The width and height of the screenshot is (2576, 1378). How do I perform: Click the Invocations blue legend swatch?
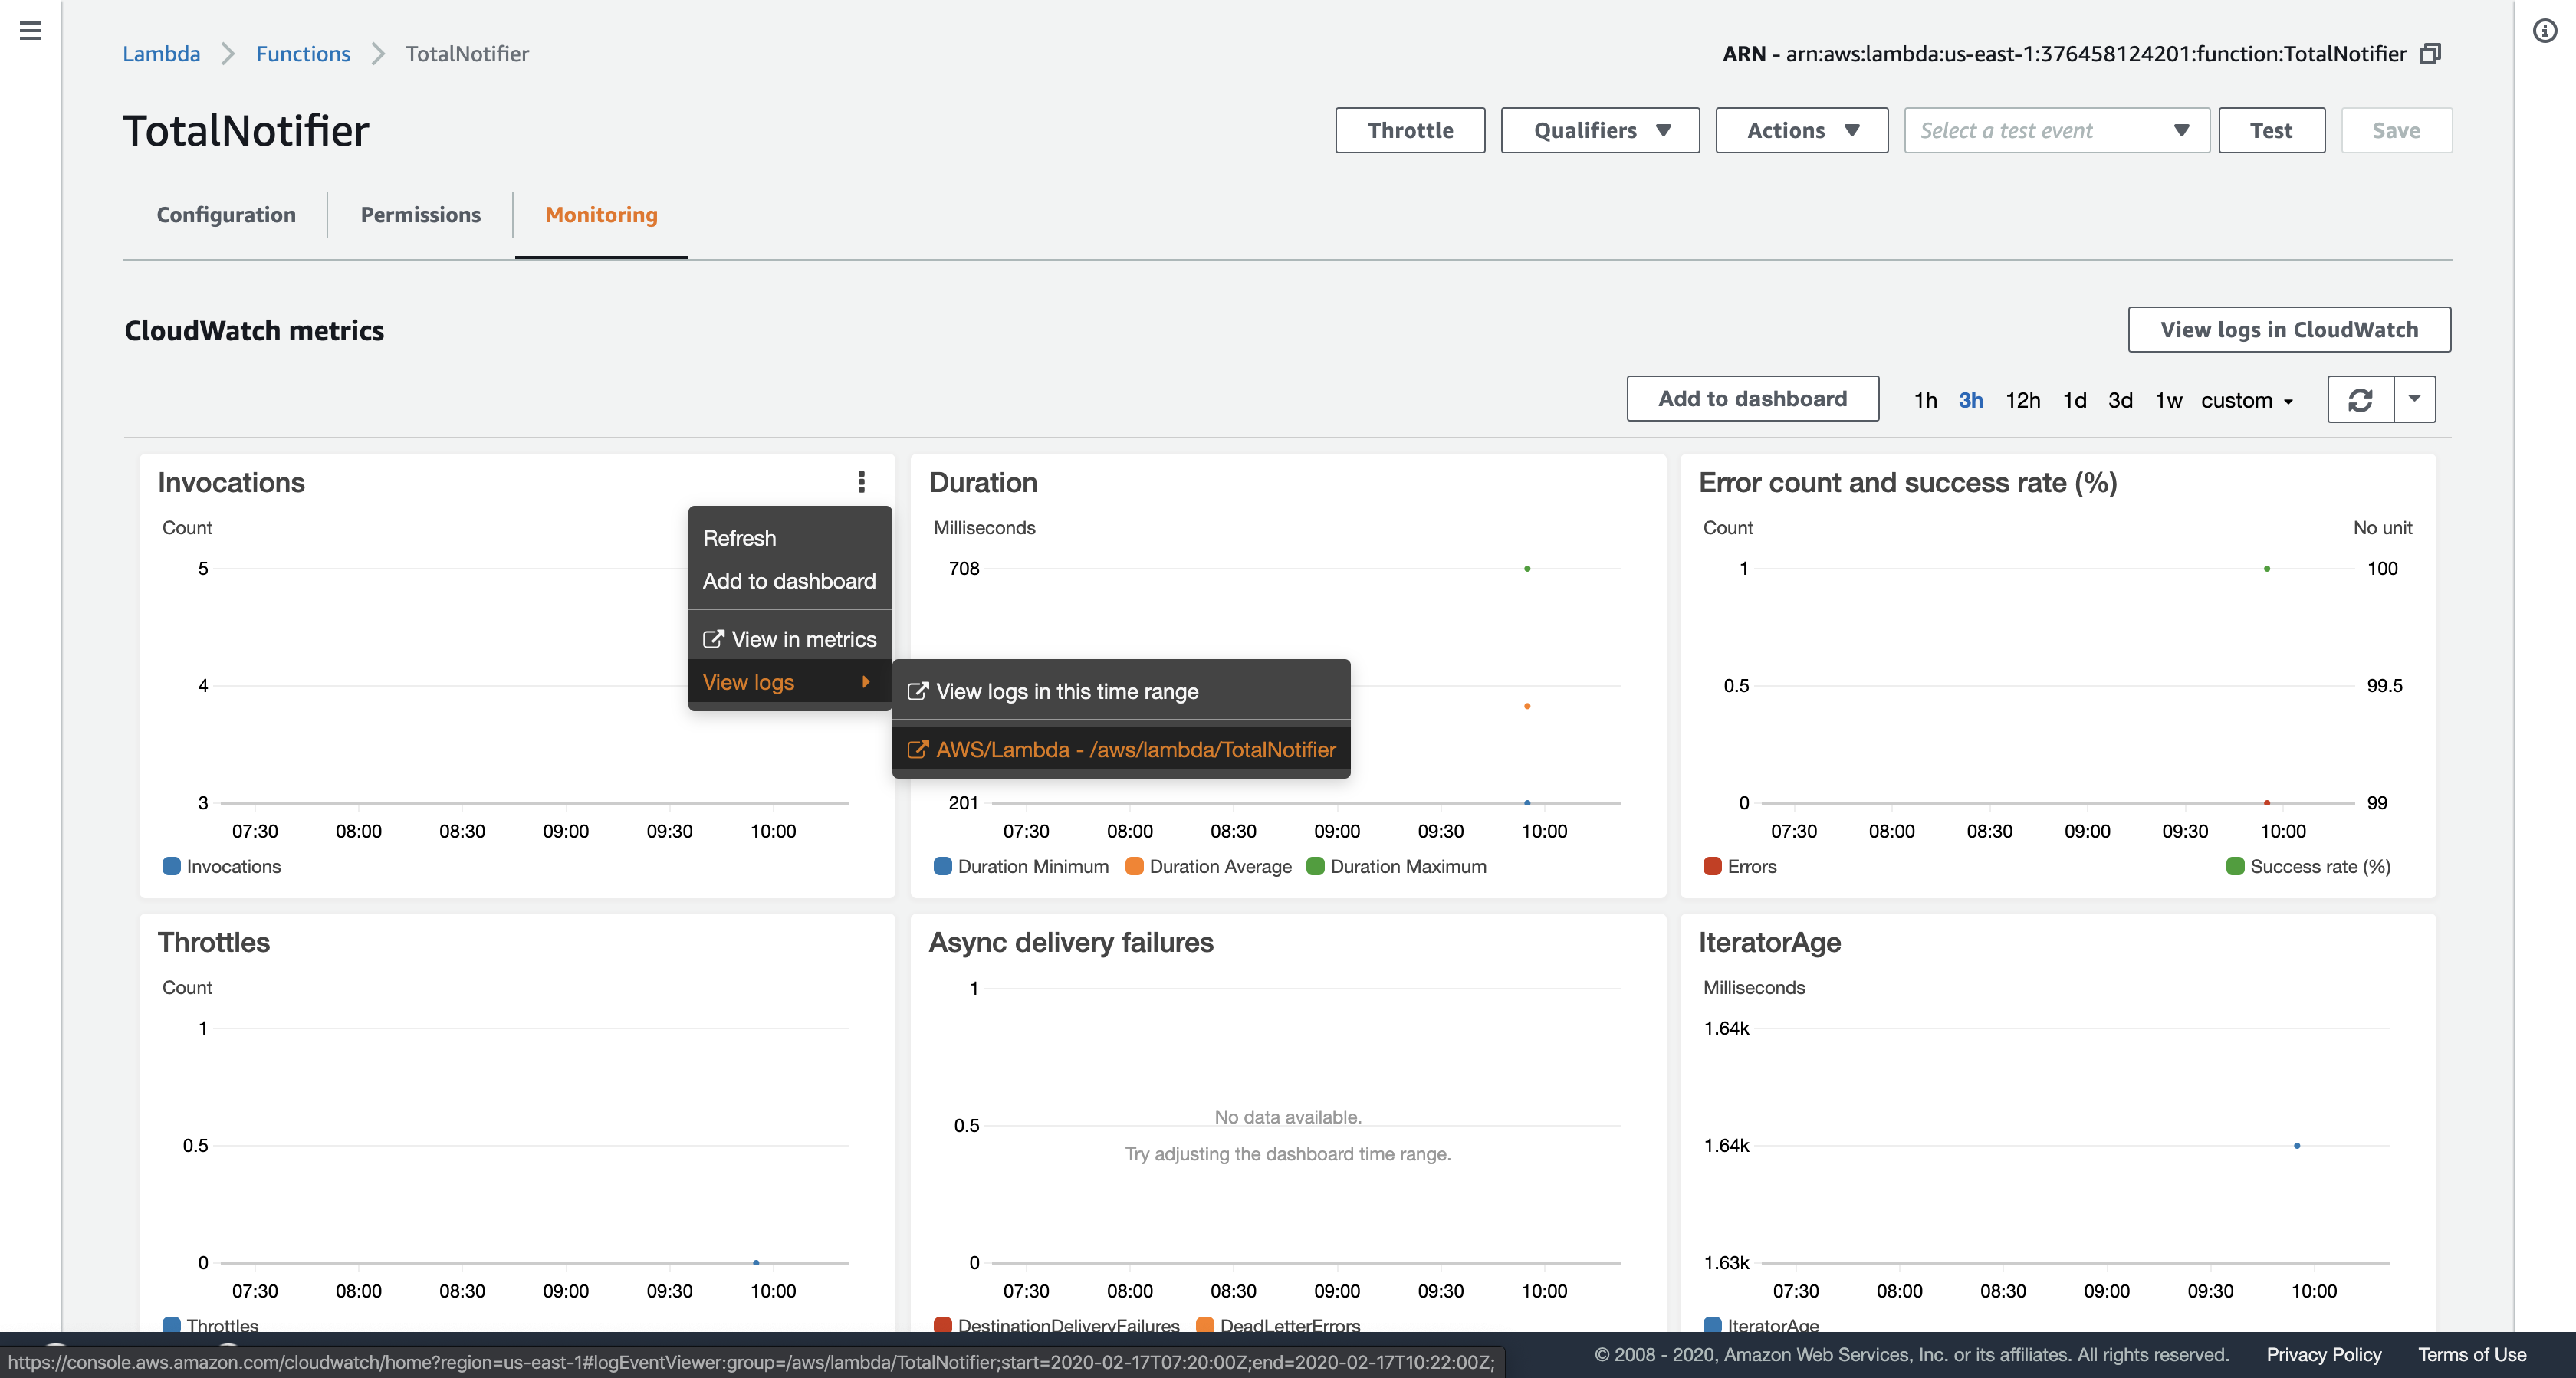171,867
